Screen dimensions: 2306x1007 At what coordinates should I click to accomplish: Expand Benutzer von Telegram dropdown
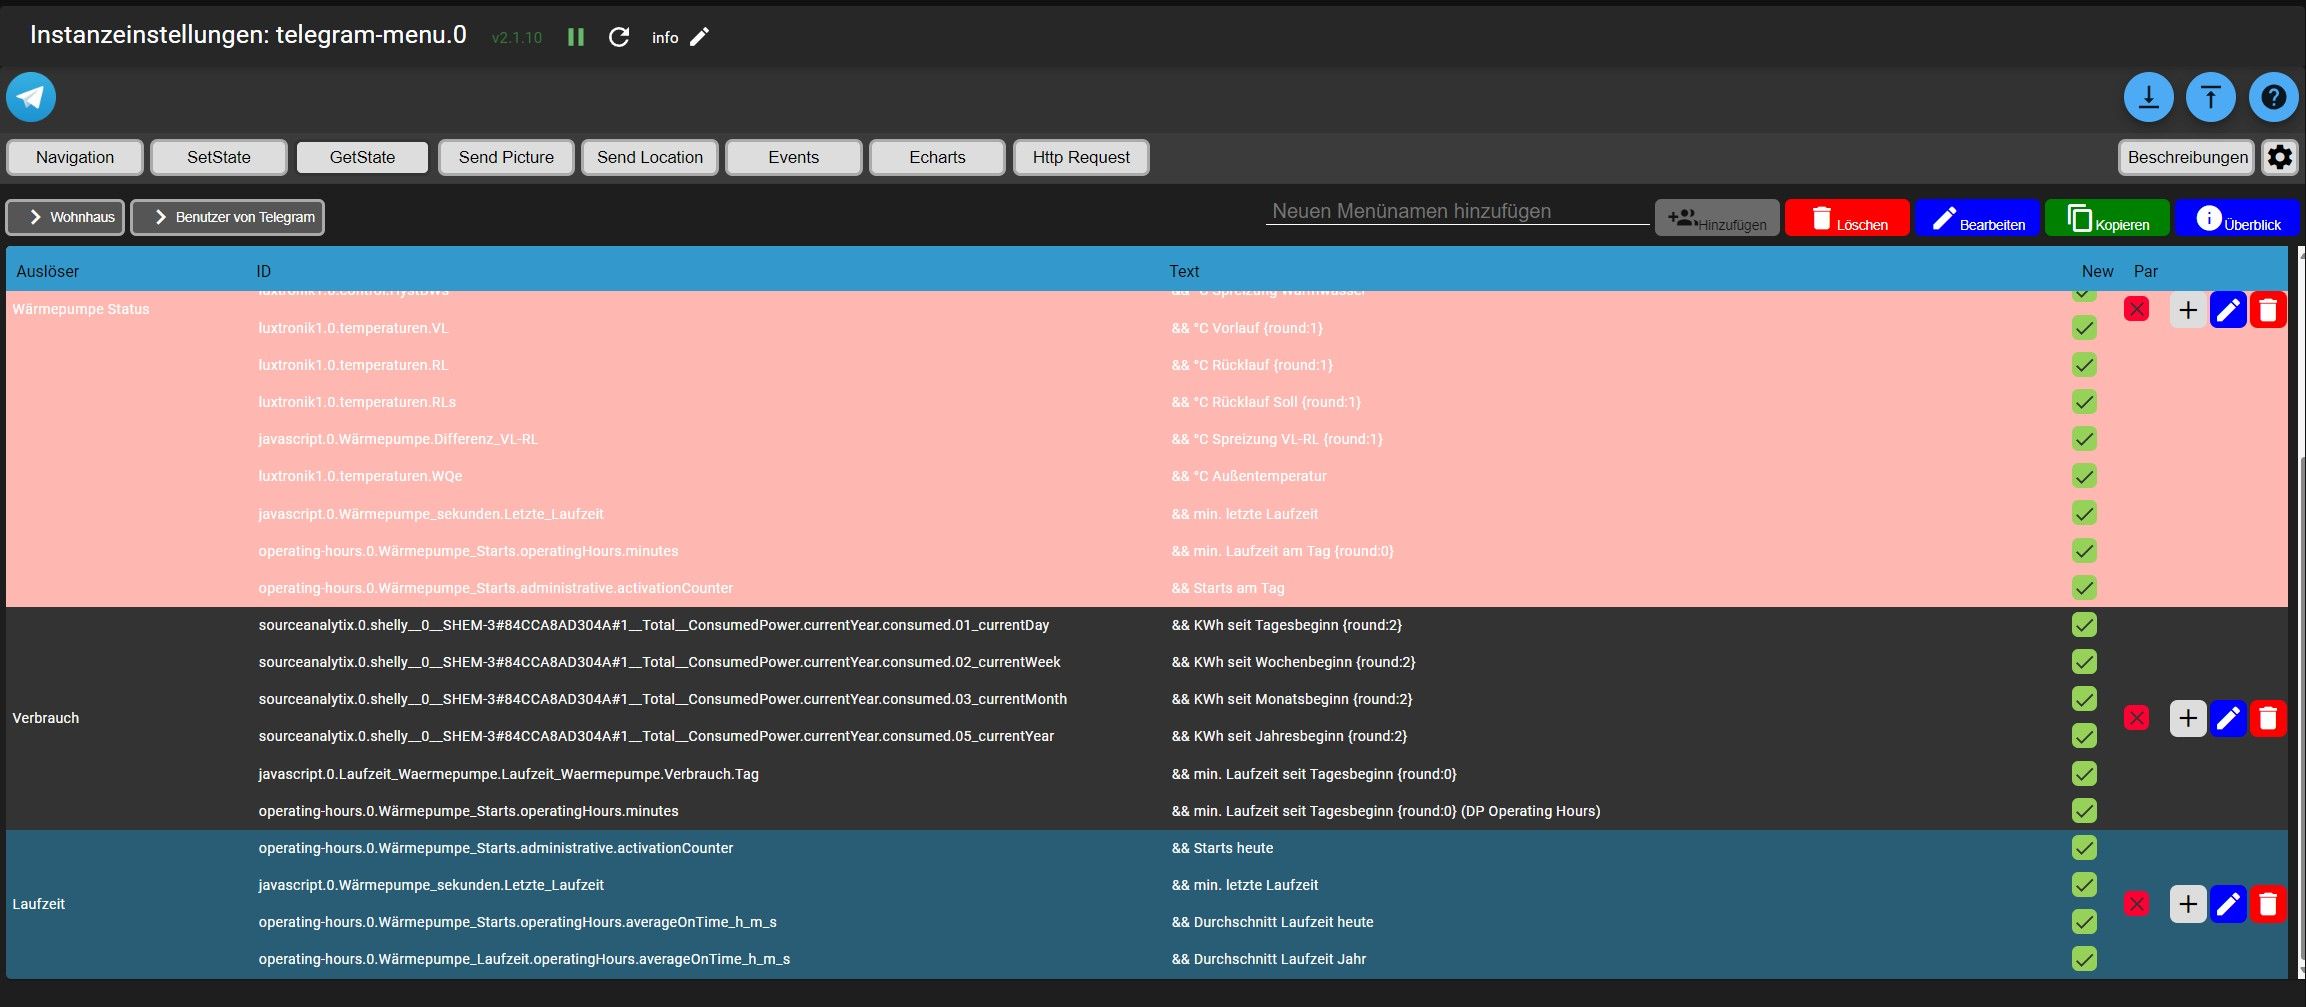point(228,217)
